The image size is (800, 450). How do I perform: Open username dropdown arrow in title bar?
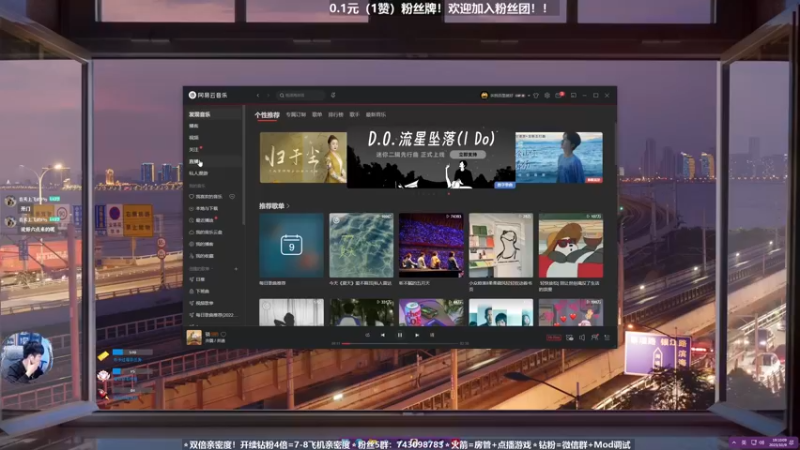coord(529,95)
